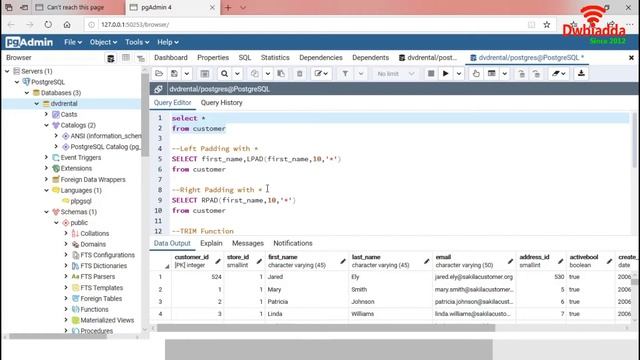This screenshot has width=640, height=360.
Task: Expand the Event Triggers node
Action: tap(47, 157)
